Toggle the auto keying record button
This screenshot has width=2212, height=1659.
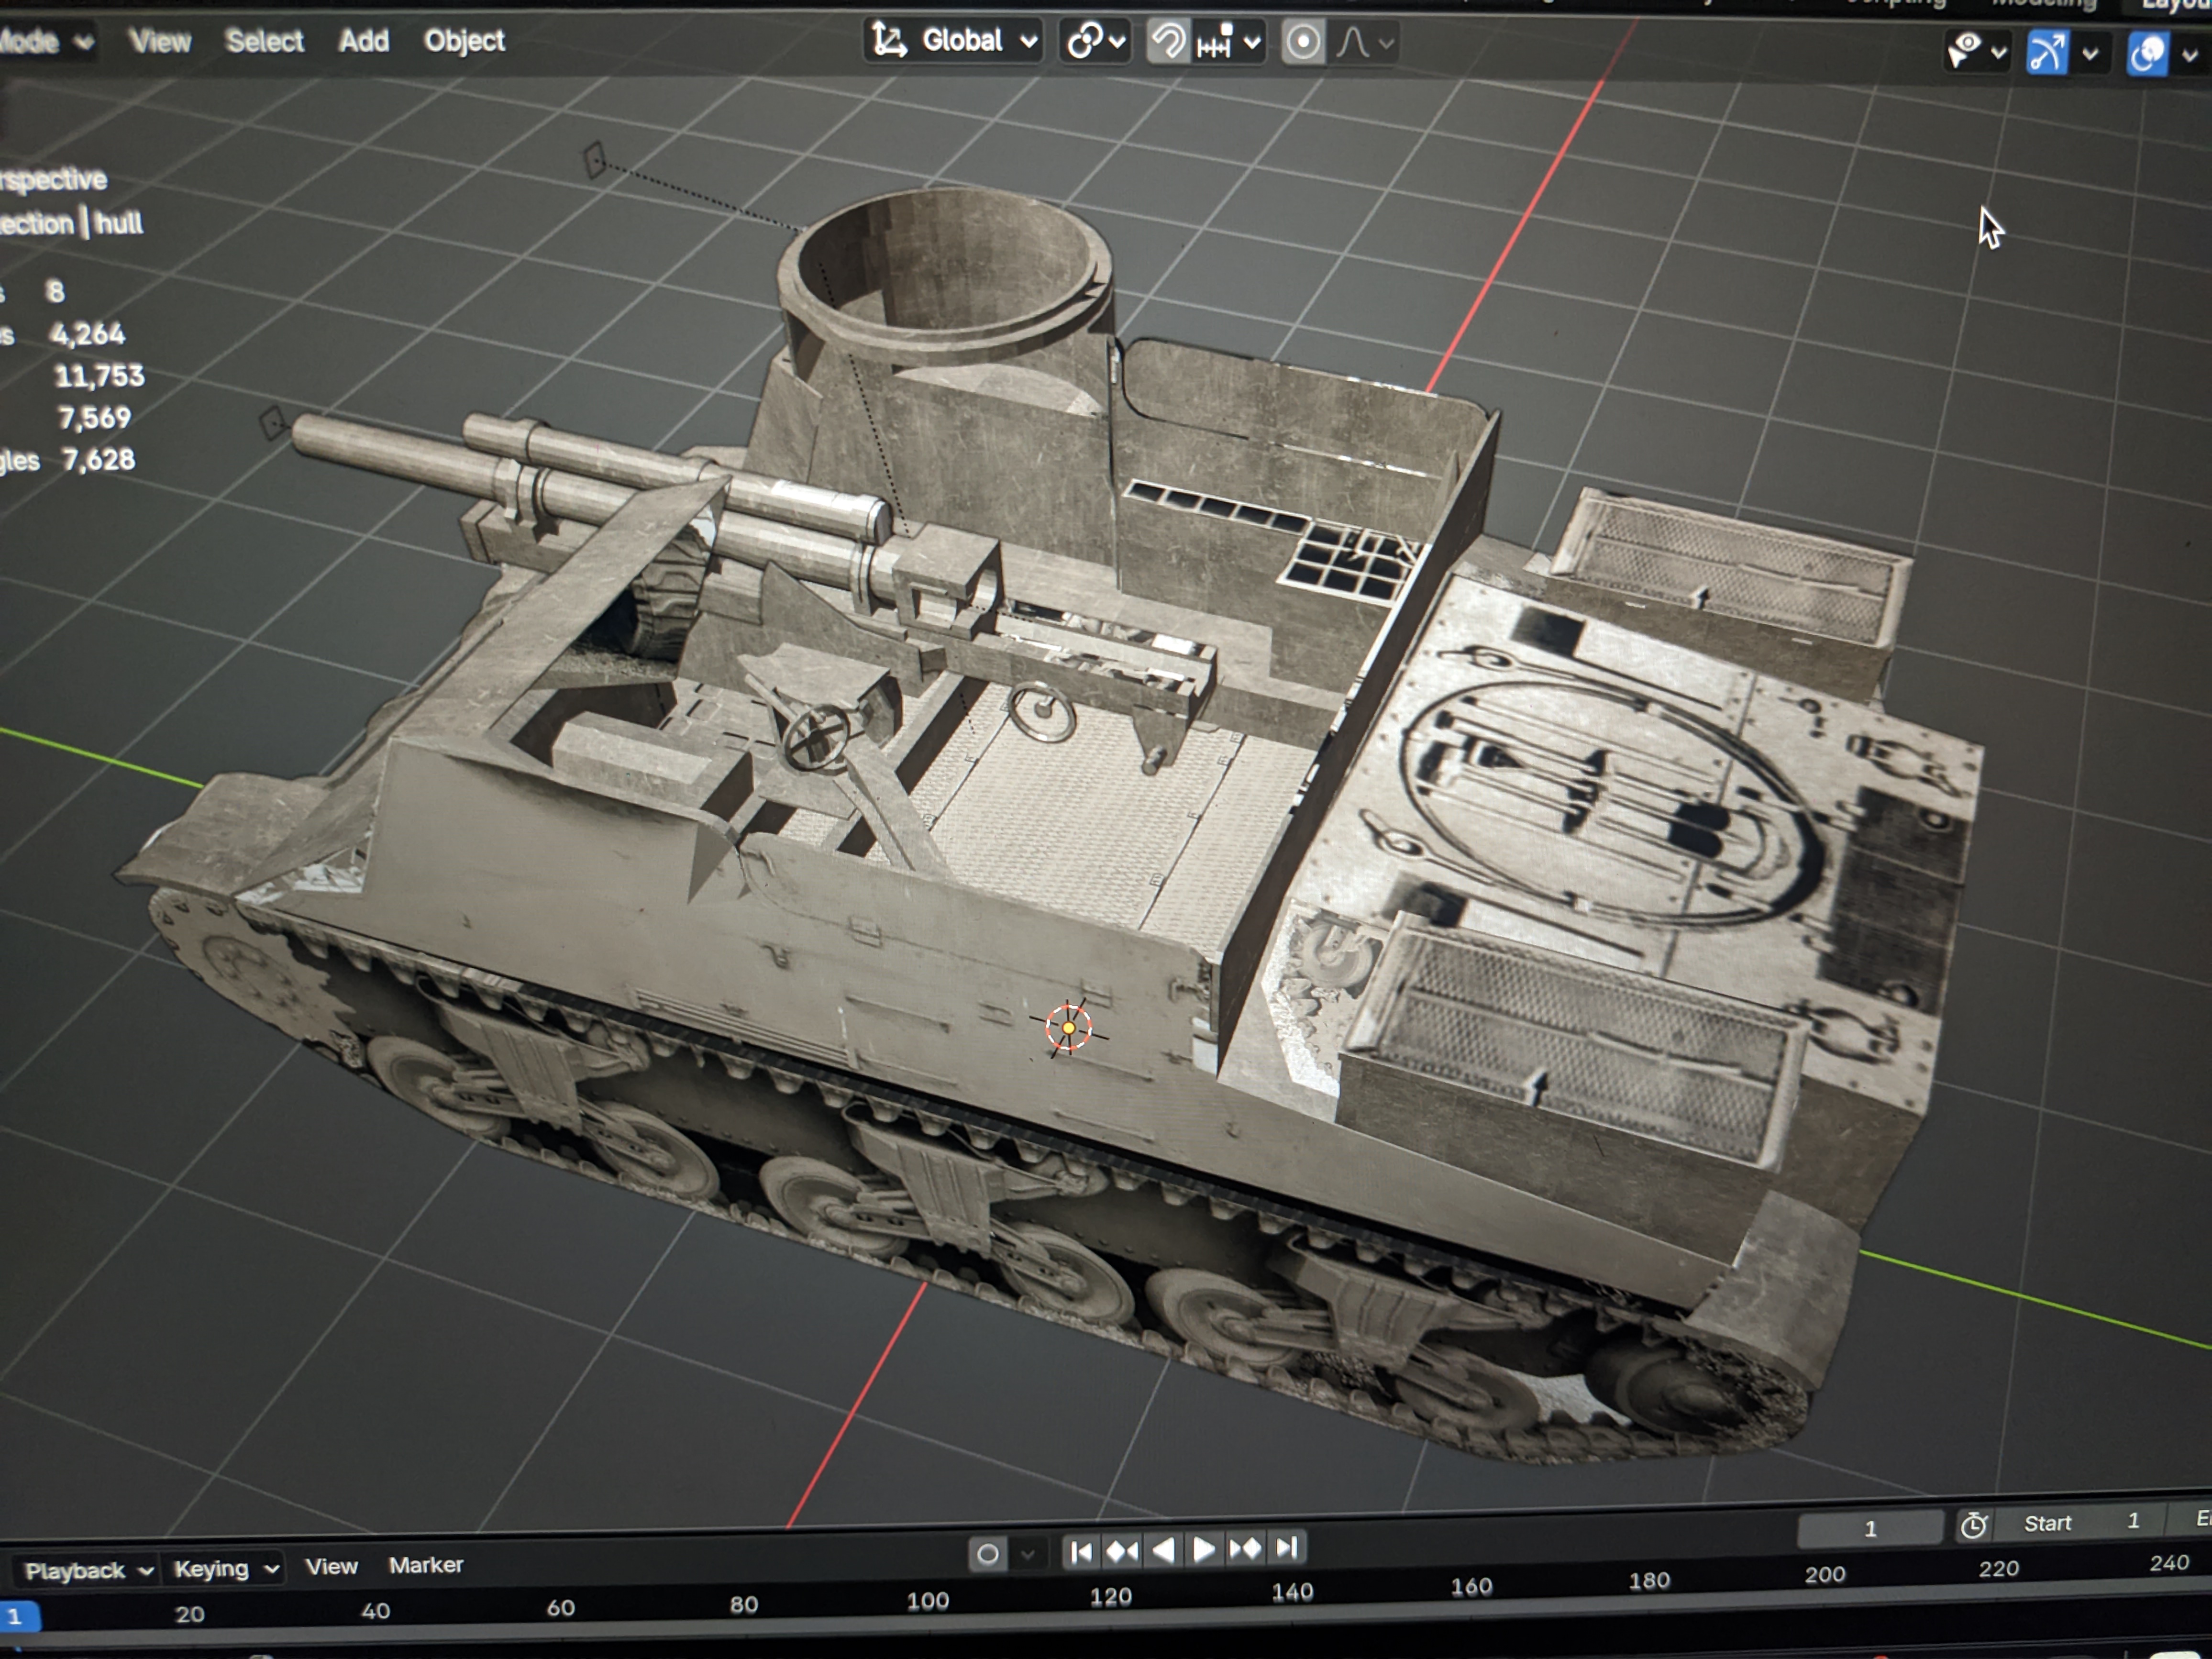tap(987, 1554)
